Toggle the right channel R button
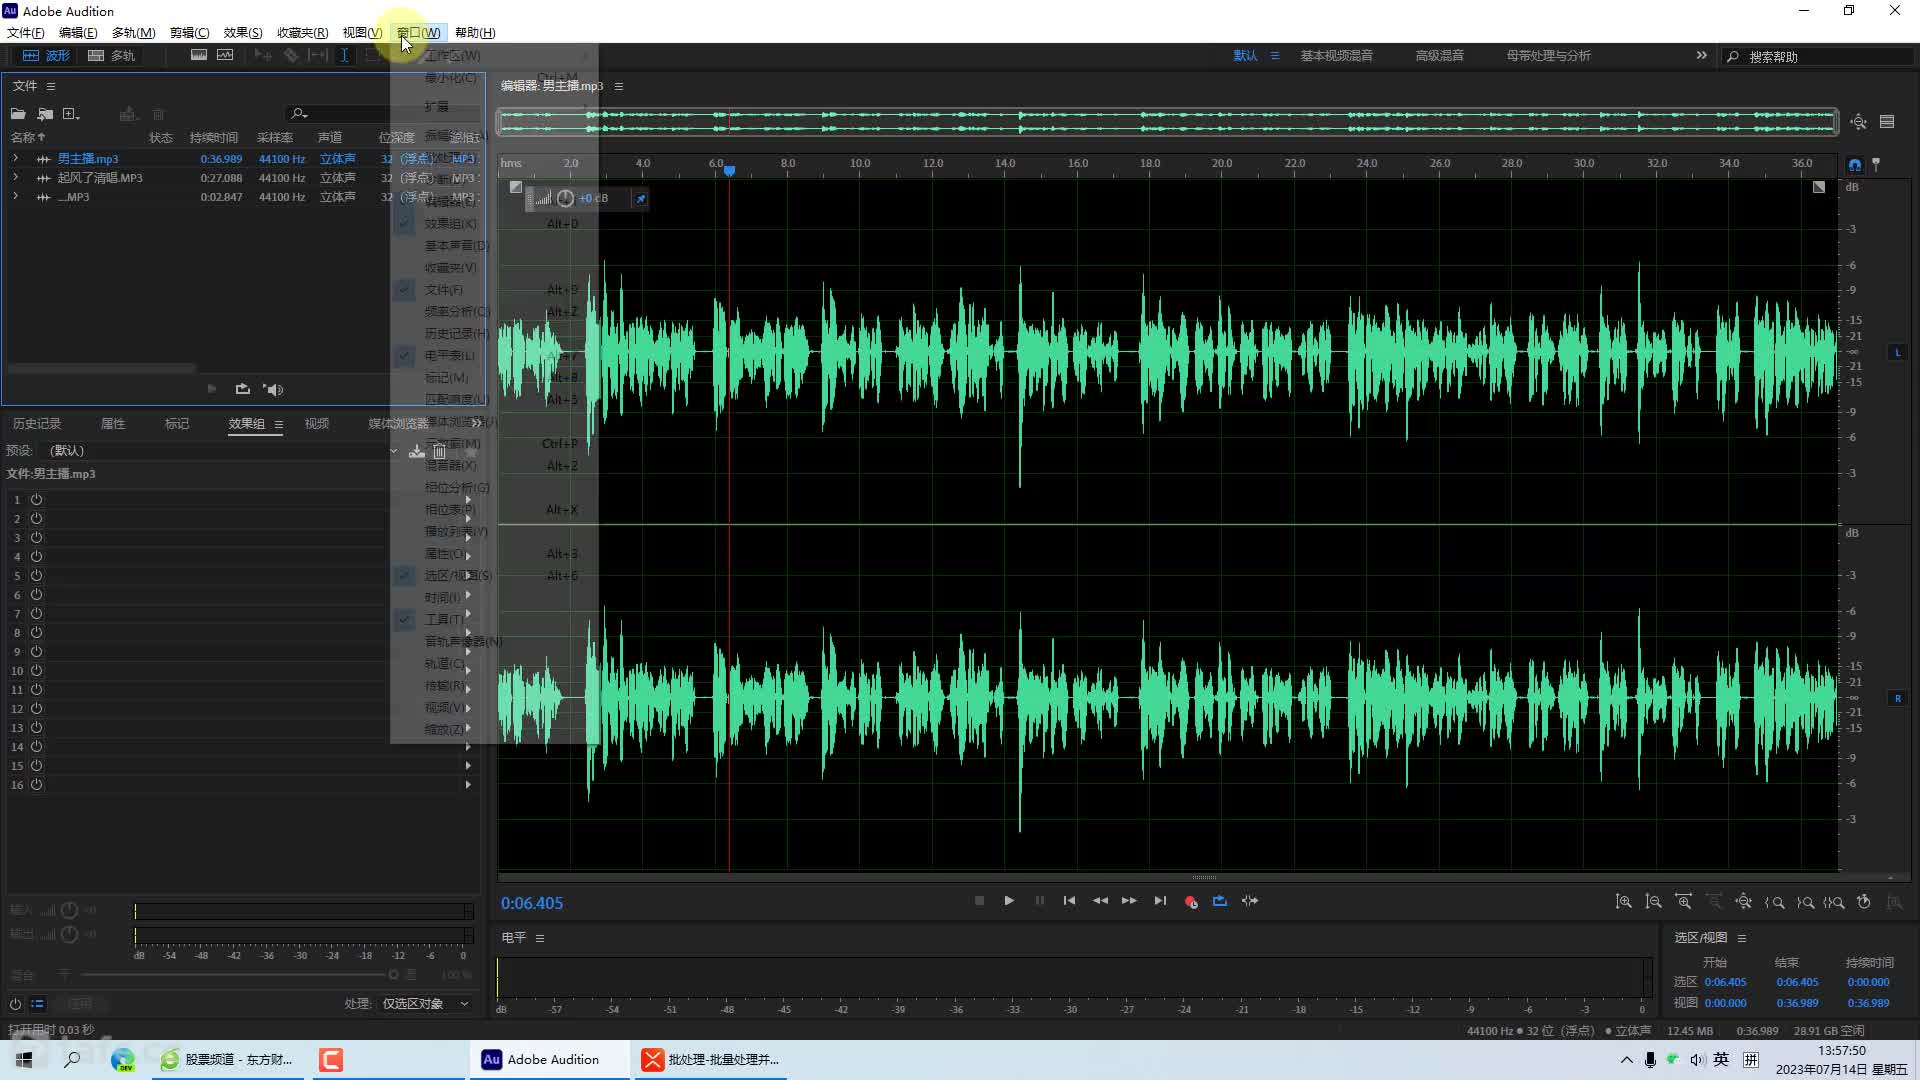Viewport: 1920px width, 1080px height. pyautogui.click(x=1897, y=699)
